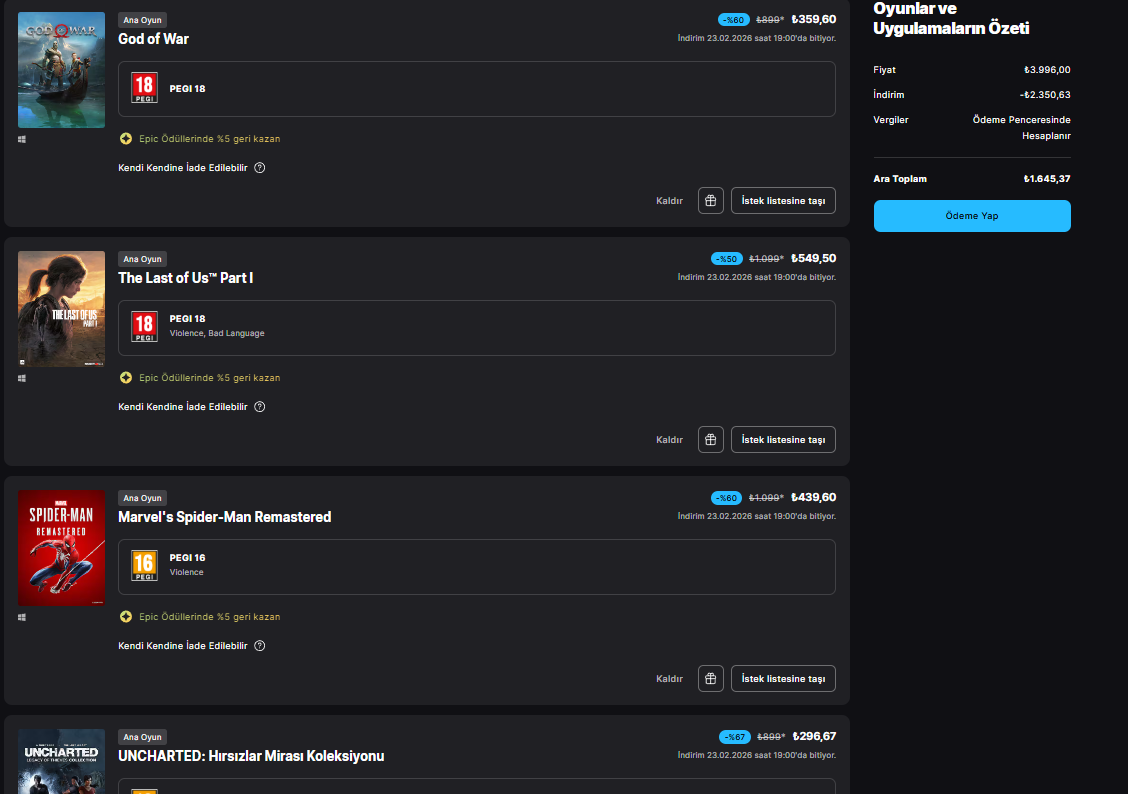Click Kendi Kendine İade Edilebilir under God of War

tap(183, 168)
